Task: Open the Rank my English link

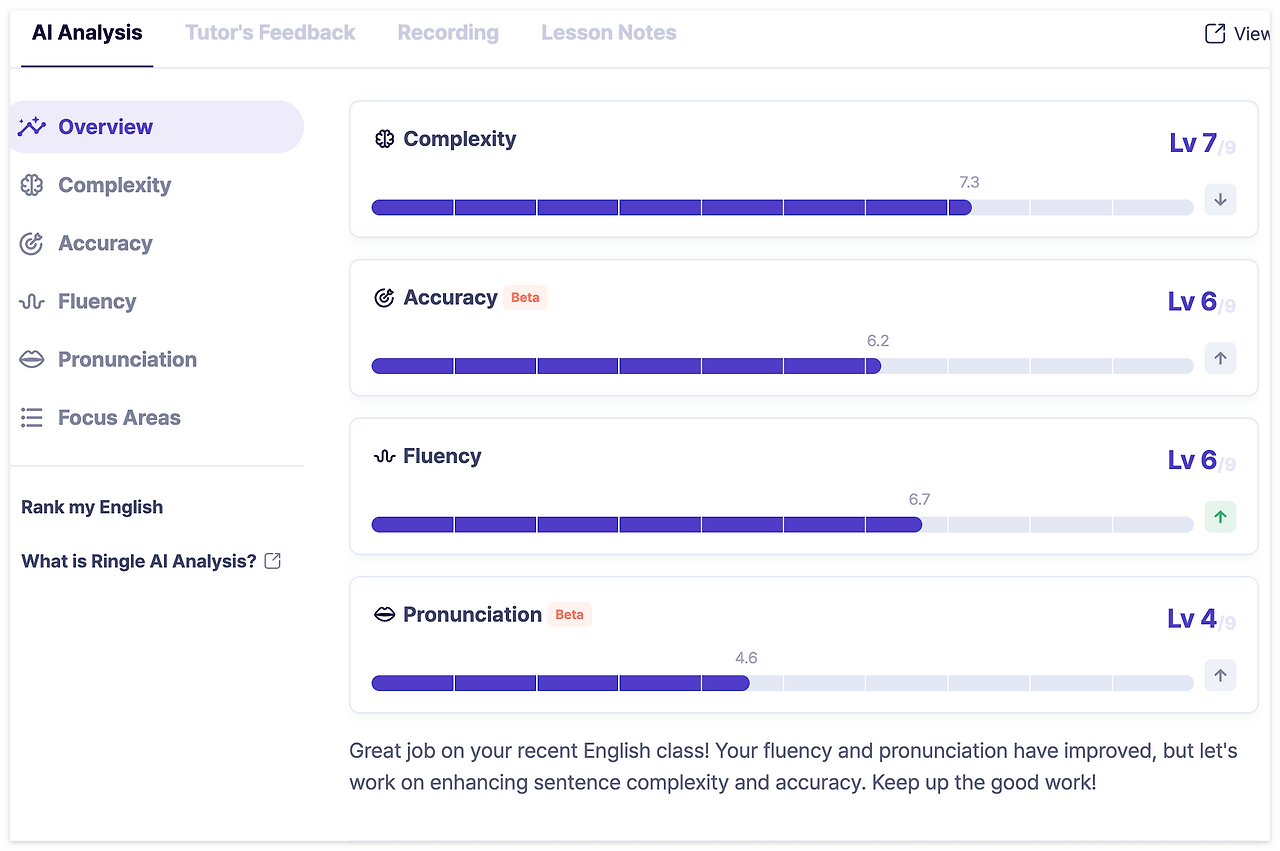Action: tap(92, 507)
